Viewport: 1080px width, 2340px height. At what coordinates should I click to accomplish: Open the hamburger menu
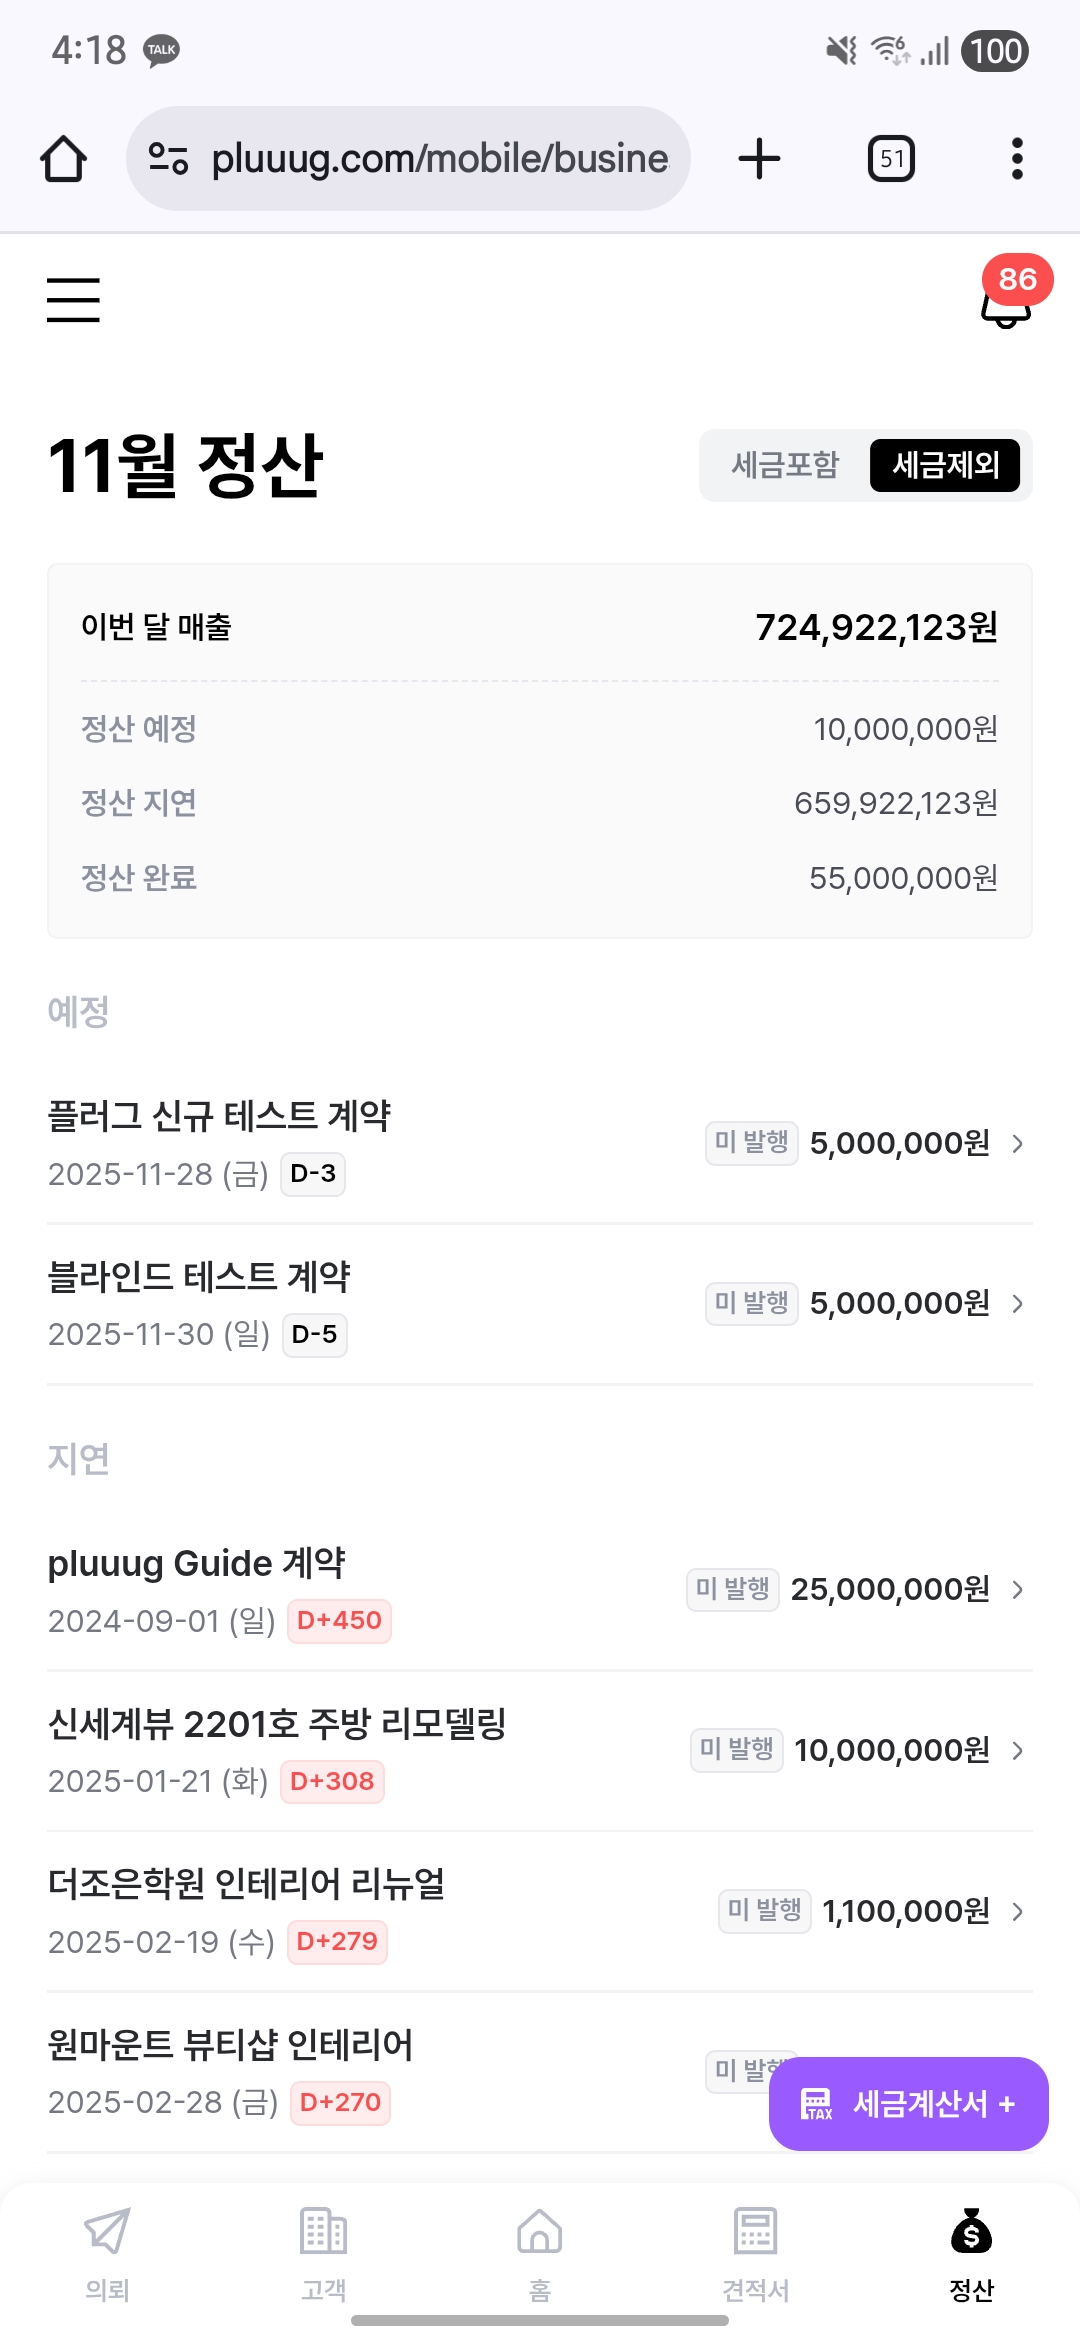pos(73,300)
